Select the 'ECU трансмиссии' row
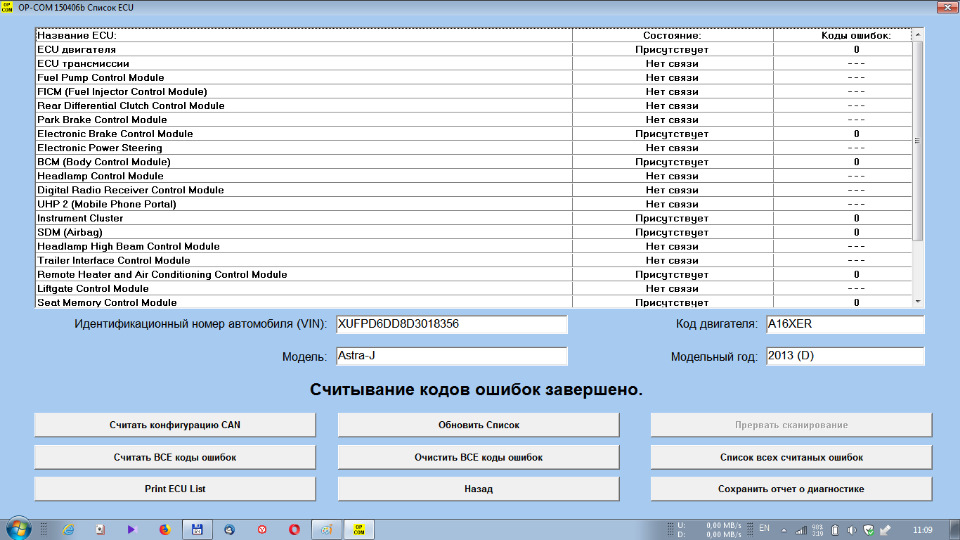This screenshot has height=540, width=960. 474,64
